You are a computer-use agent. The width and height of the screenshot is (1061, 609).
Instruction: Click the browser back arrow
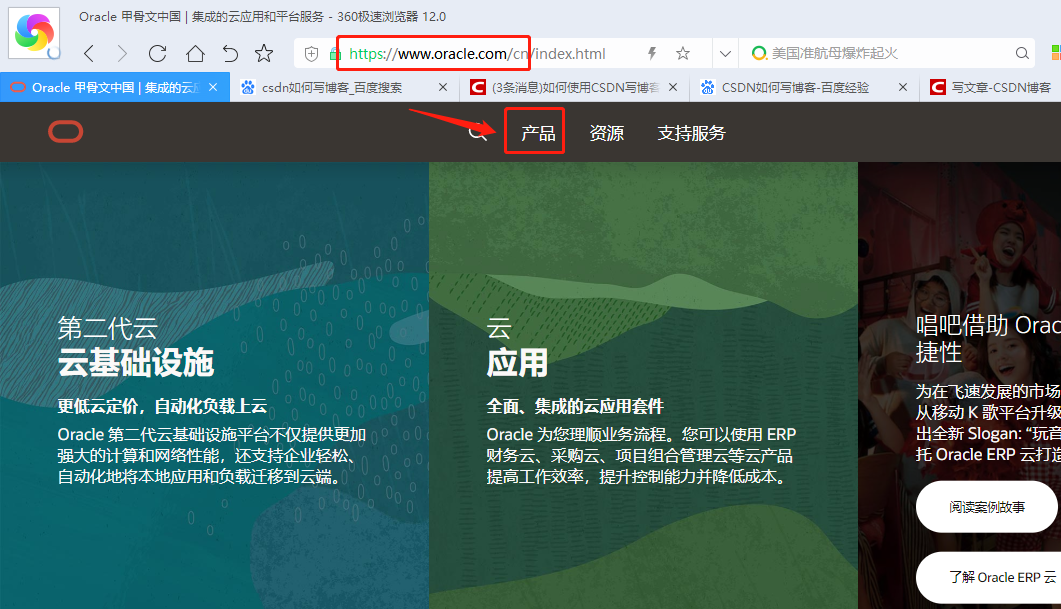coord(89,53)
